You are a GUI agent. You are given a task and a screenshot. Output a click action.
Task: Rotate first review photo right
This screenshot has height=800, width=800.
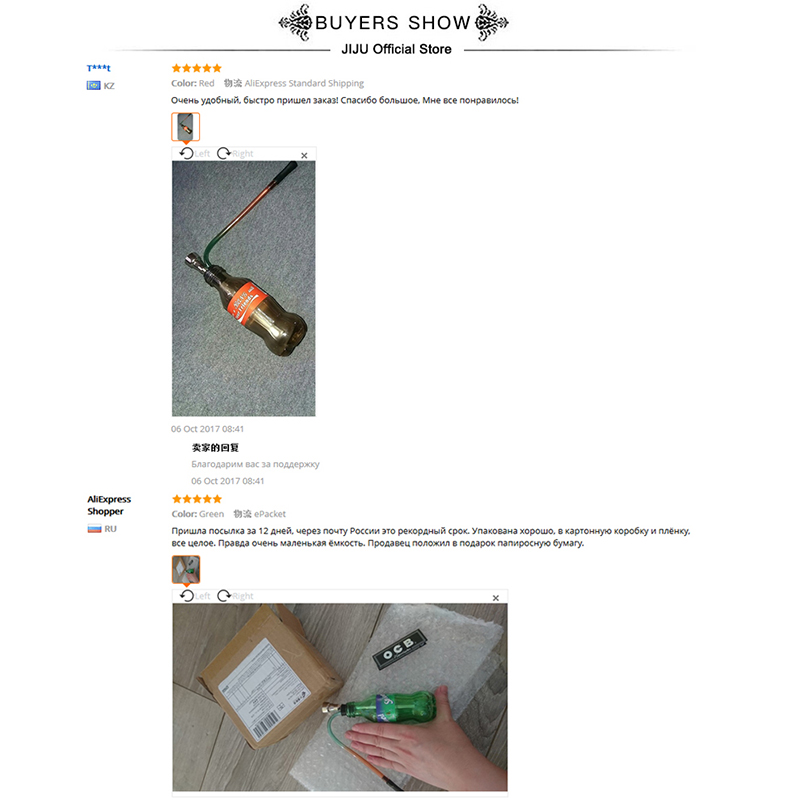pyautogui.click(x=235, y=154)
